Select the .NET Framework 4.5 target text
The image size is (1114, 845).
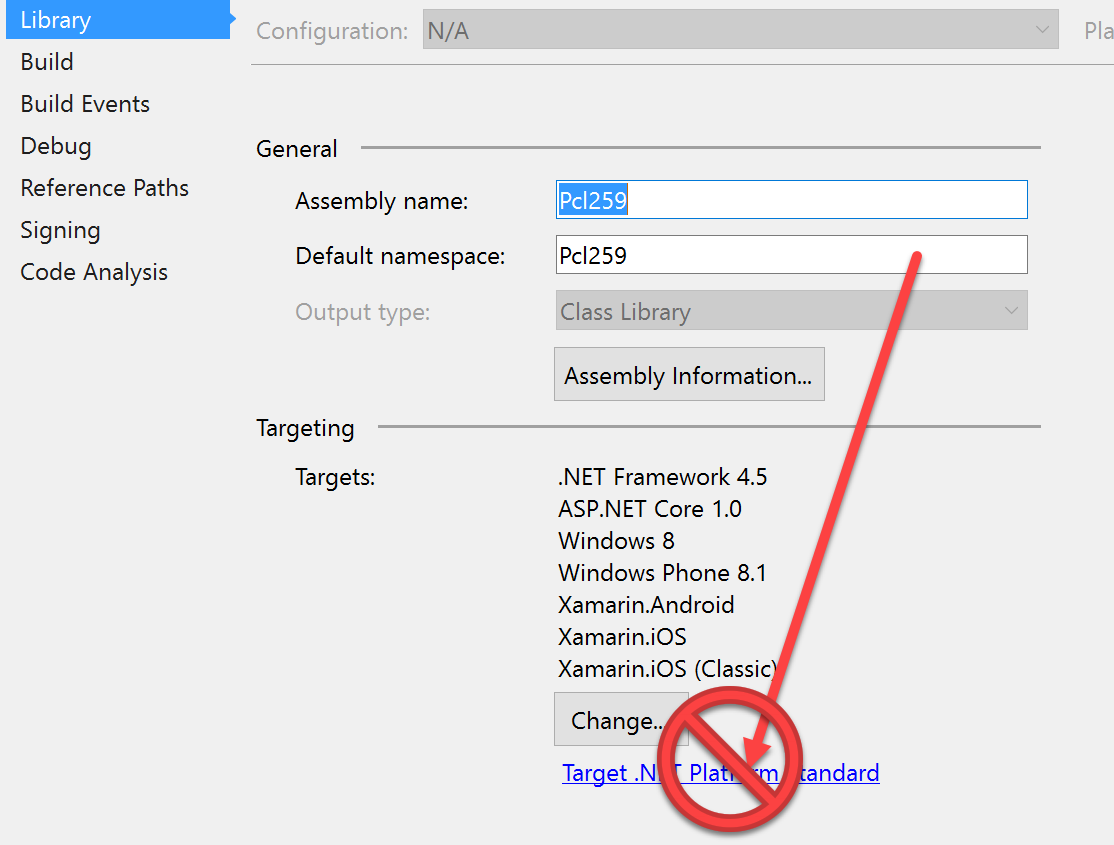662,477
